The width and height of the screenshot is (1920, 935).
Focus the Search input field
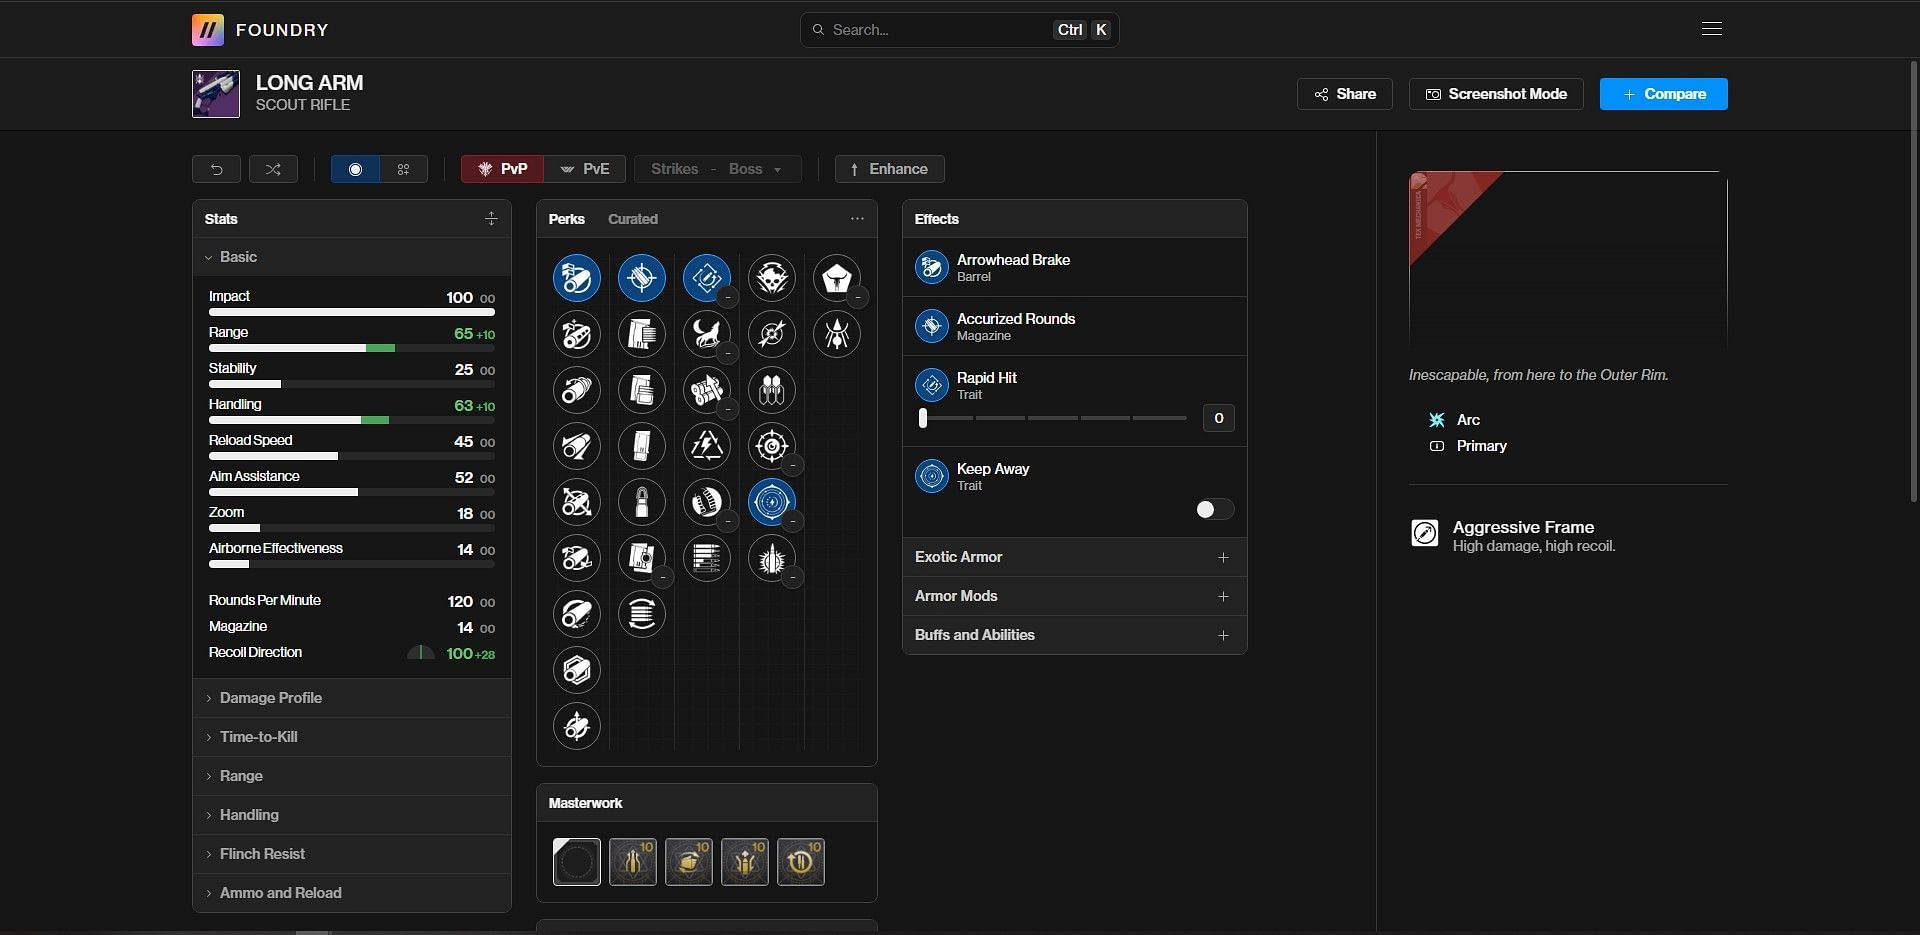click(x=960, y=30)
